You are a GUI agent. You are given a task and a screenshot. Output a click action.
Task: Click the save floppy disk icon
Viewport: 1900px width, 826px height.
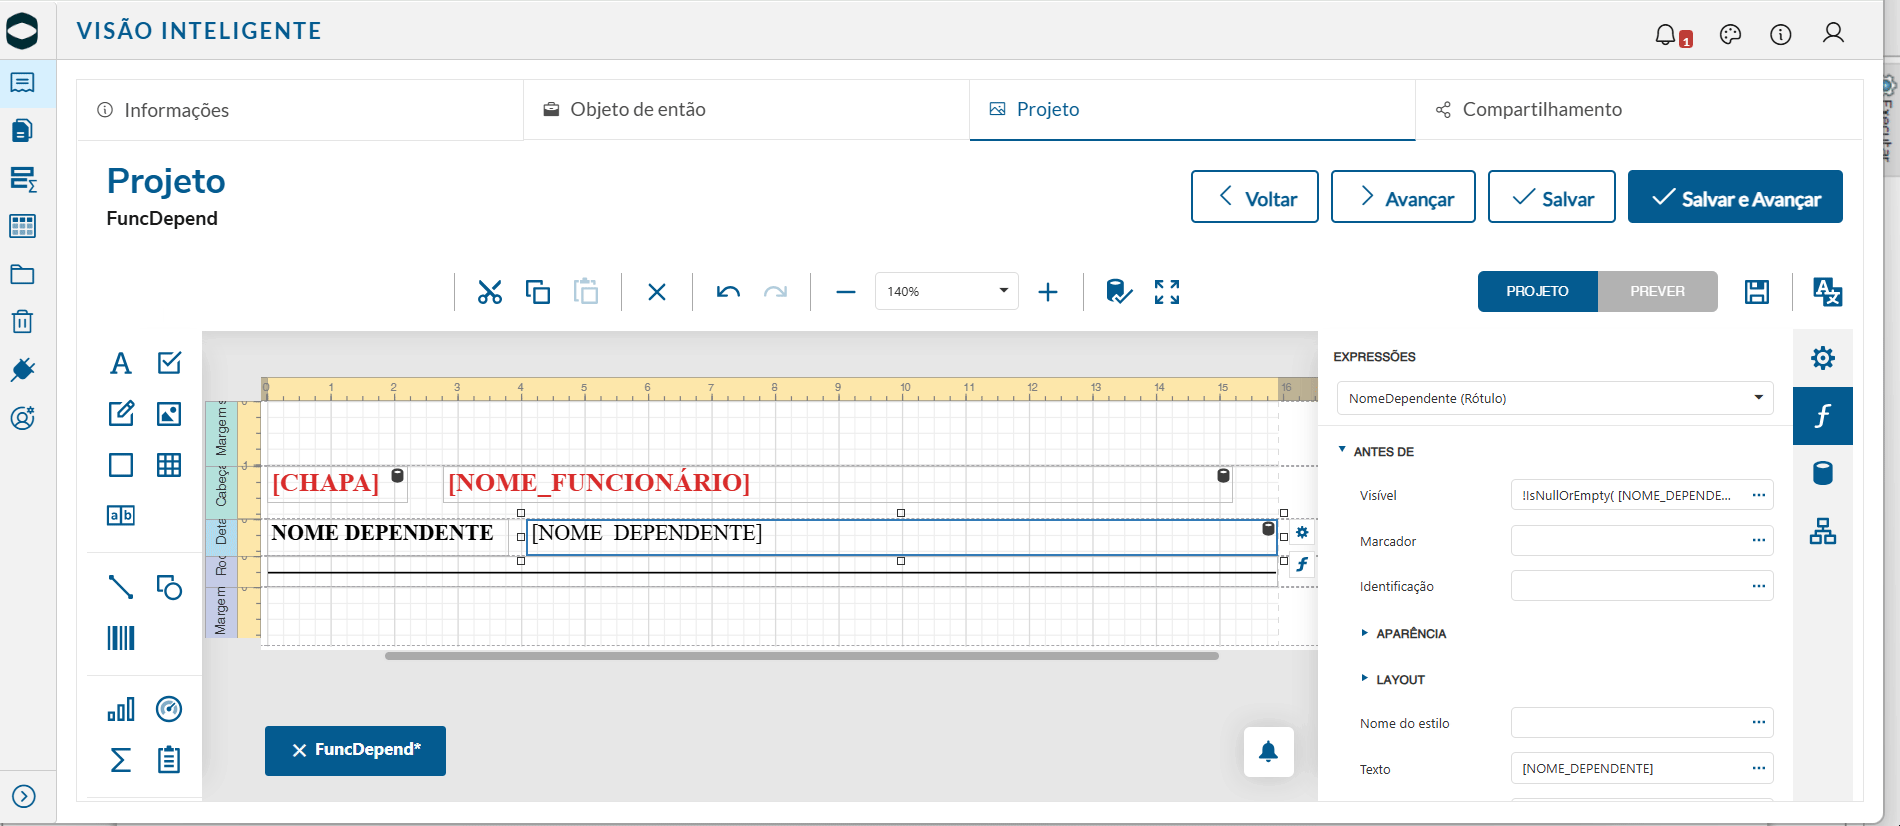1757,292
